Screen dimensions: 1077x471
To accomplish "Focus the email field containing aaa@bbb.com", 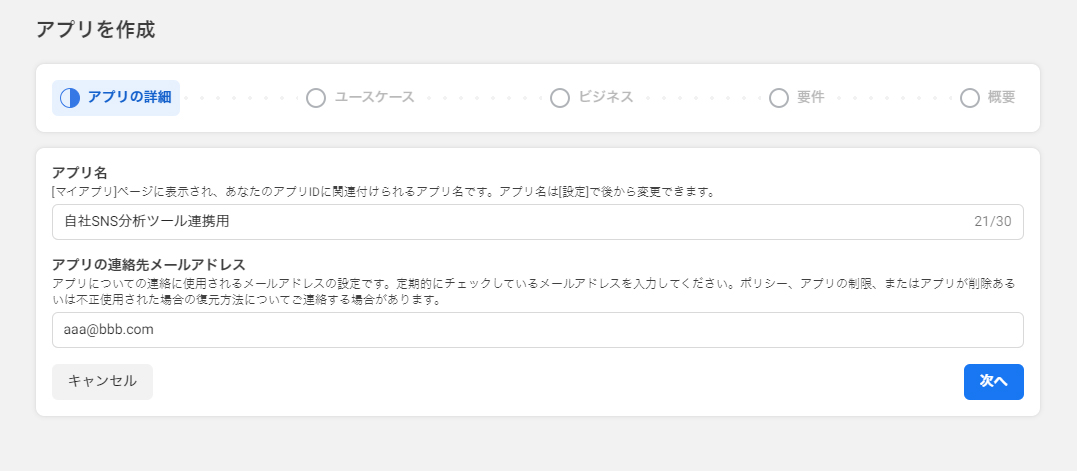I will [538, 330].
